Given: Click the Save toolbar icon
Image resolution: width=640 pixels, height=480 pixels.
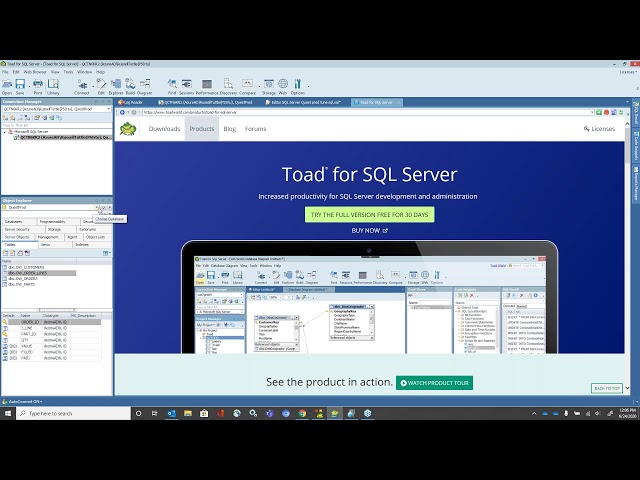Looking at the screenshot, I should [x=20, y=87].
